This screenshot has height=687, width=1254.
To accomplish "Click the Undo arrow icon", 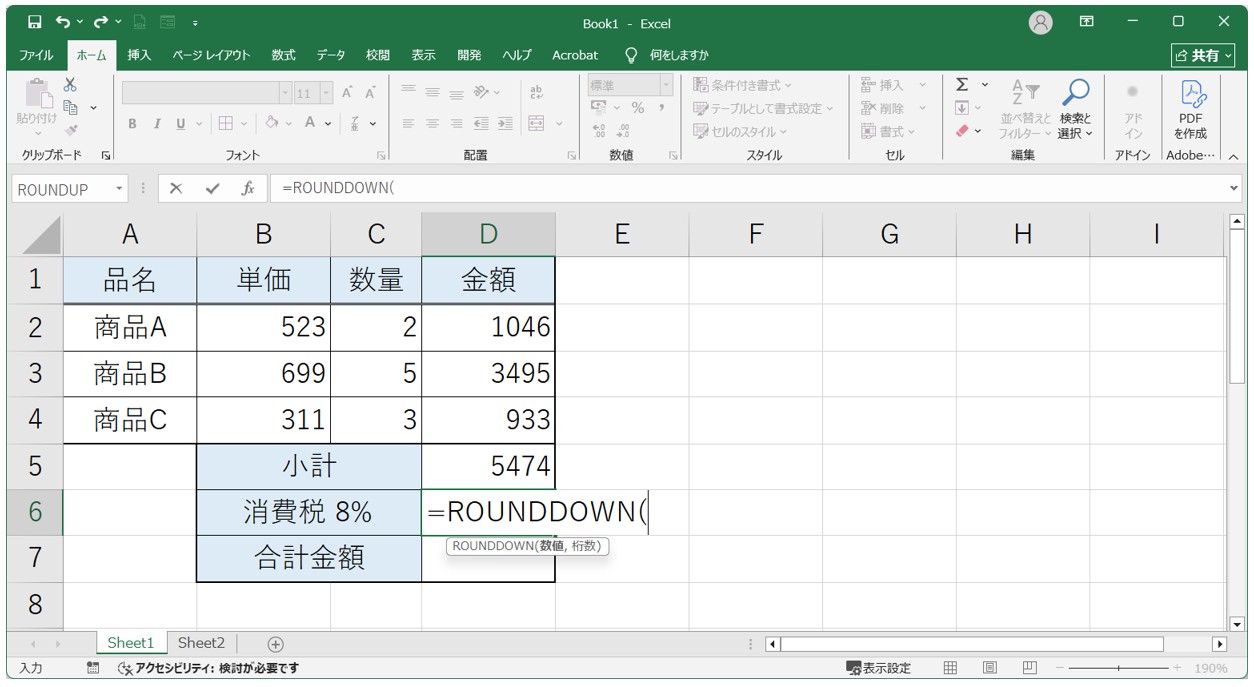I will coord(63,22).
